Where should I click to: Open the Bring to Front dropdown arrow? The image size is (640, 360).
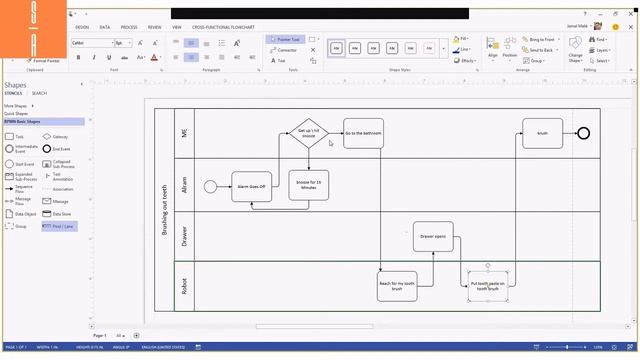[x=558, y=40]
